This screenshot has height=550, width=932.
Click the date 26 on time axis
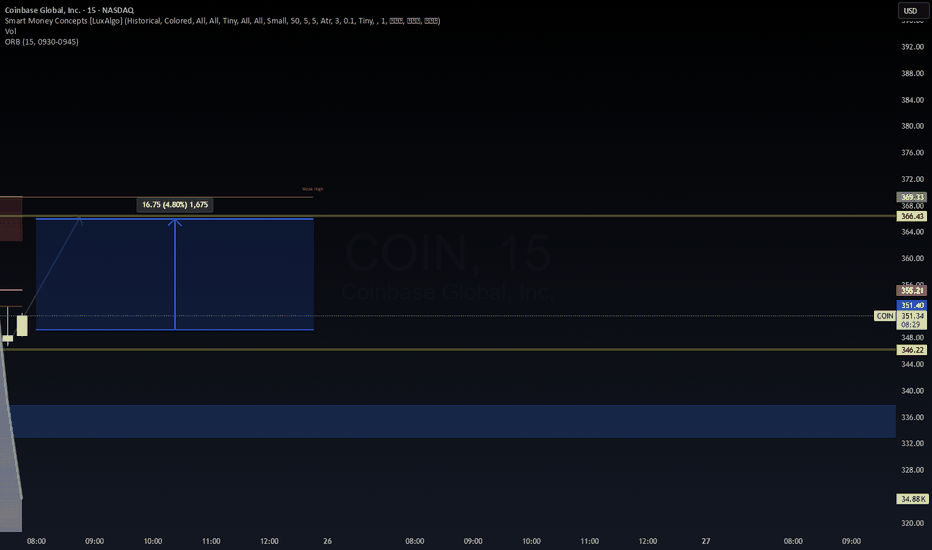(328, 541)
